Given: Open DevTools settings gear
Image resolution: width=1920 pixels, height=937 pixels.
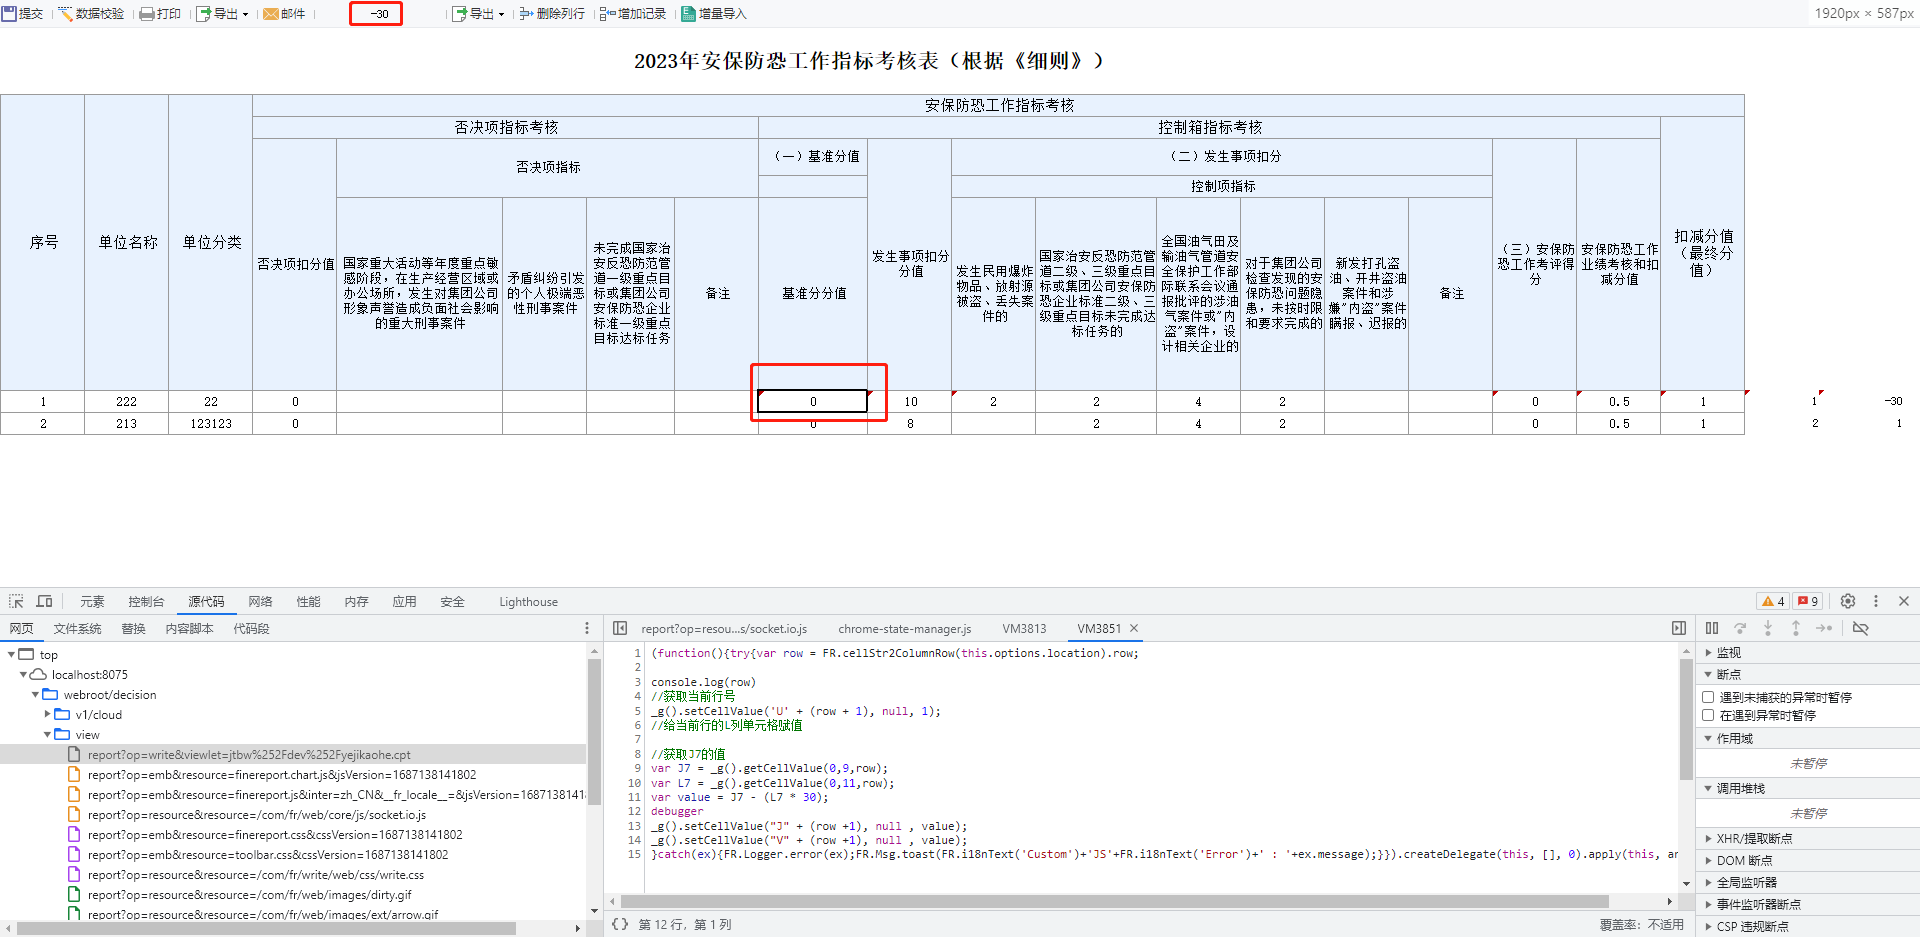Looking at the screenshot, I should (x=1848, y=601).
